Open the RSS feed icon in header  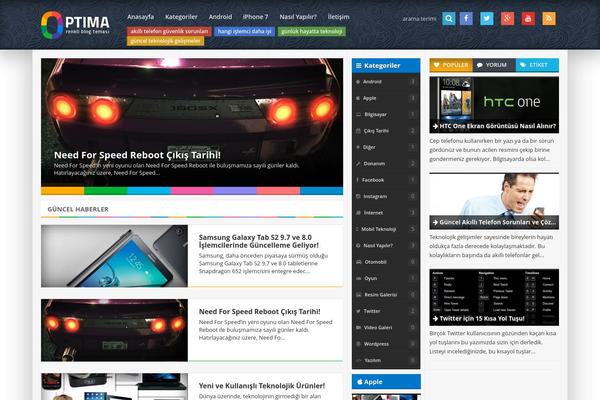click(549, 18)
